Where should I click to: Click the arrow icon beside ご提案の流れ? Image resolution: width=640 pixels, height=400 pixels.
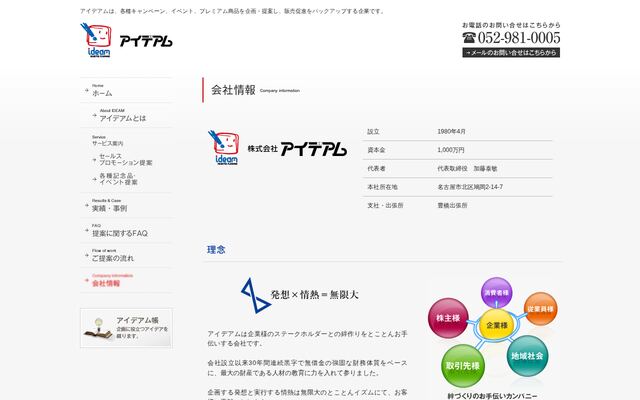[87, 255]
